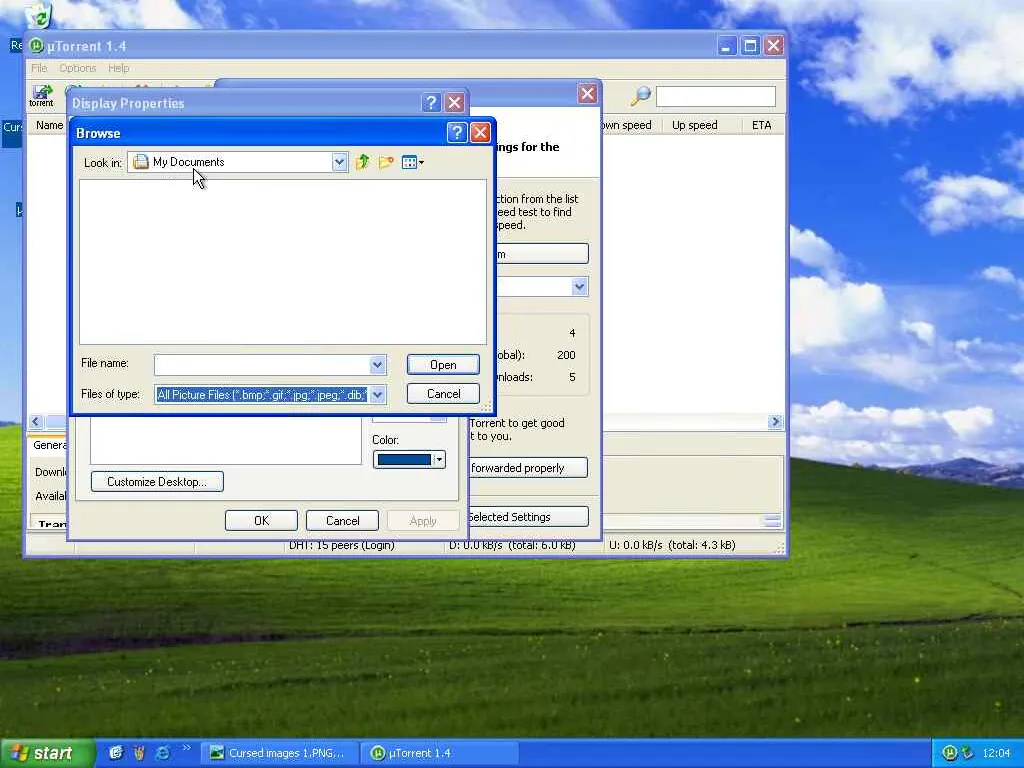Click the tray icon next to the clock
1024x768 pixels.
point(967,753)
